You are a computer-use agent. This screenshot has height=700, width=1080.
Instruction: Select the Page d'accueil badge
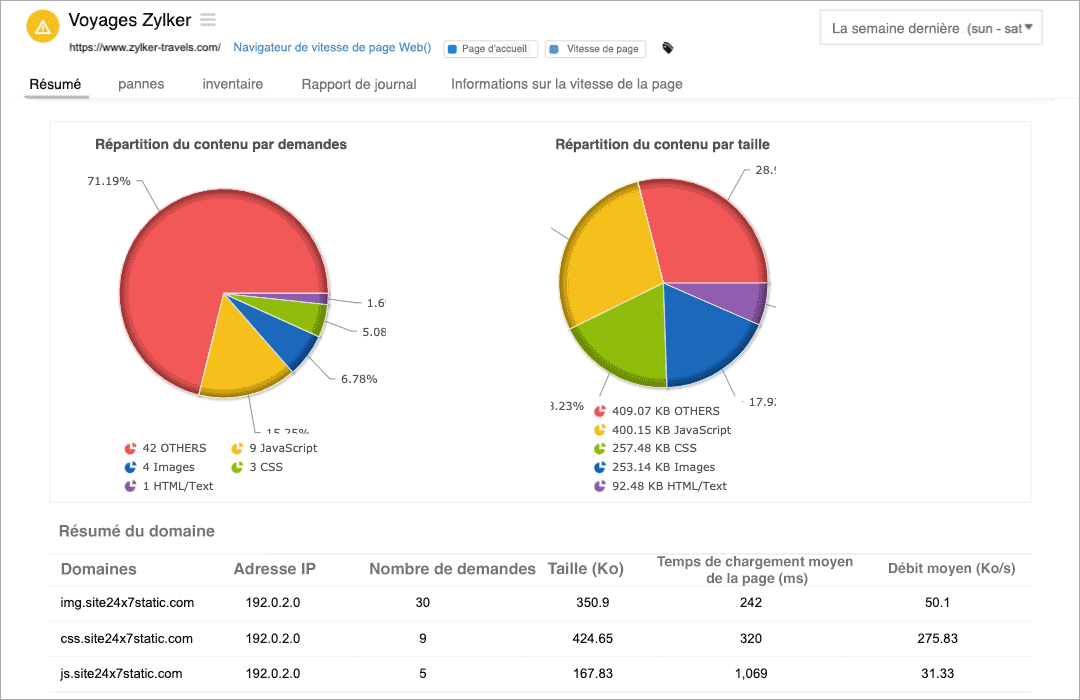pyautogui.click(x=490, y=48)
